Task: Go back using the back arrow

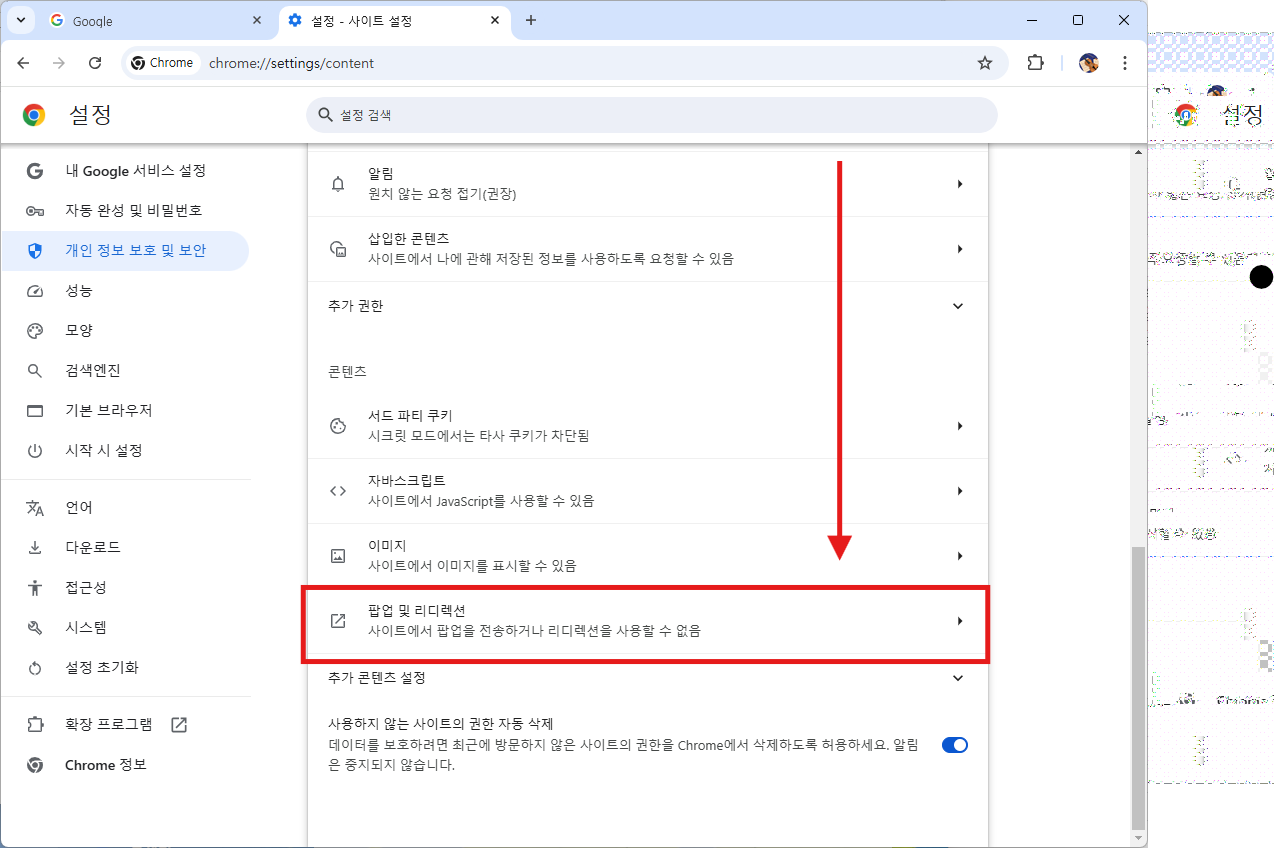Action: point(23,63)
